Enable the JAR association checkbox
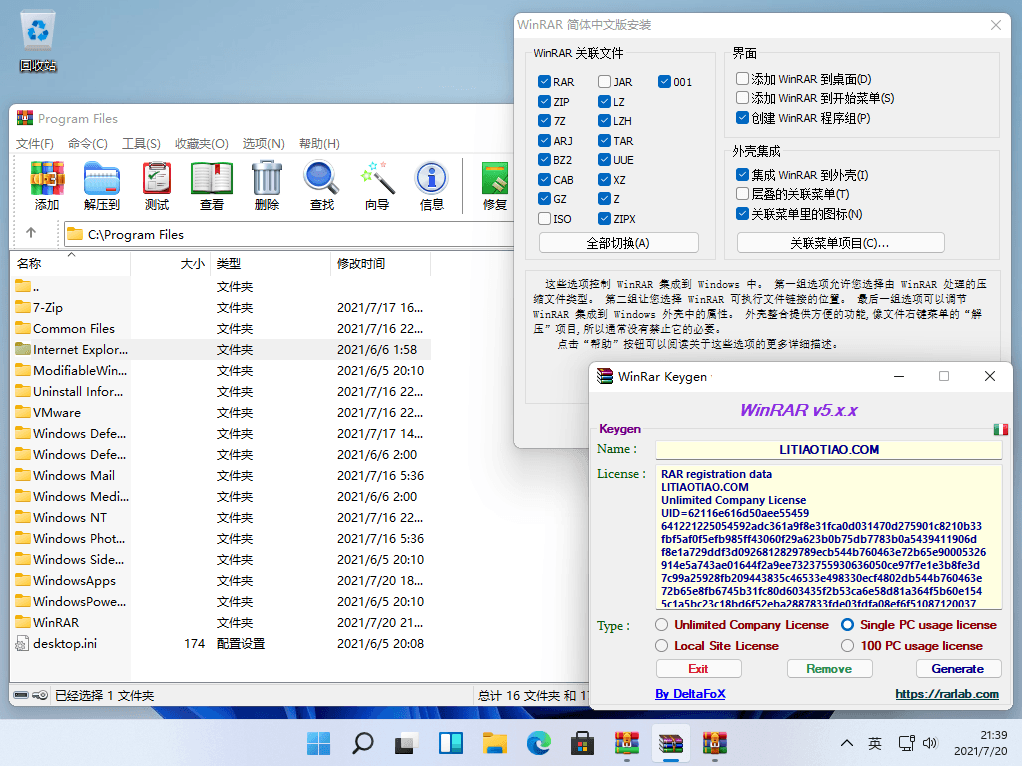The width and height of the screenshot is (1022, 766). point(604,81)
